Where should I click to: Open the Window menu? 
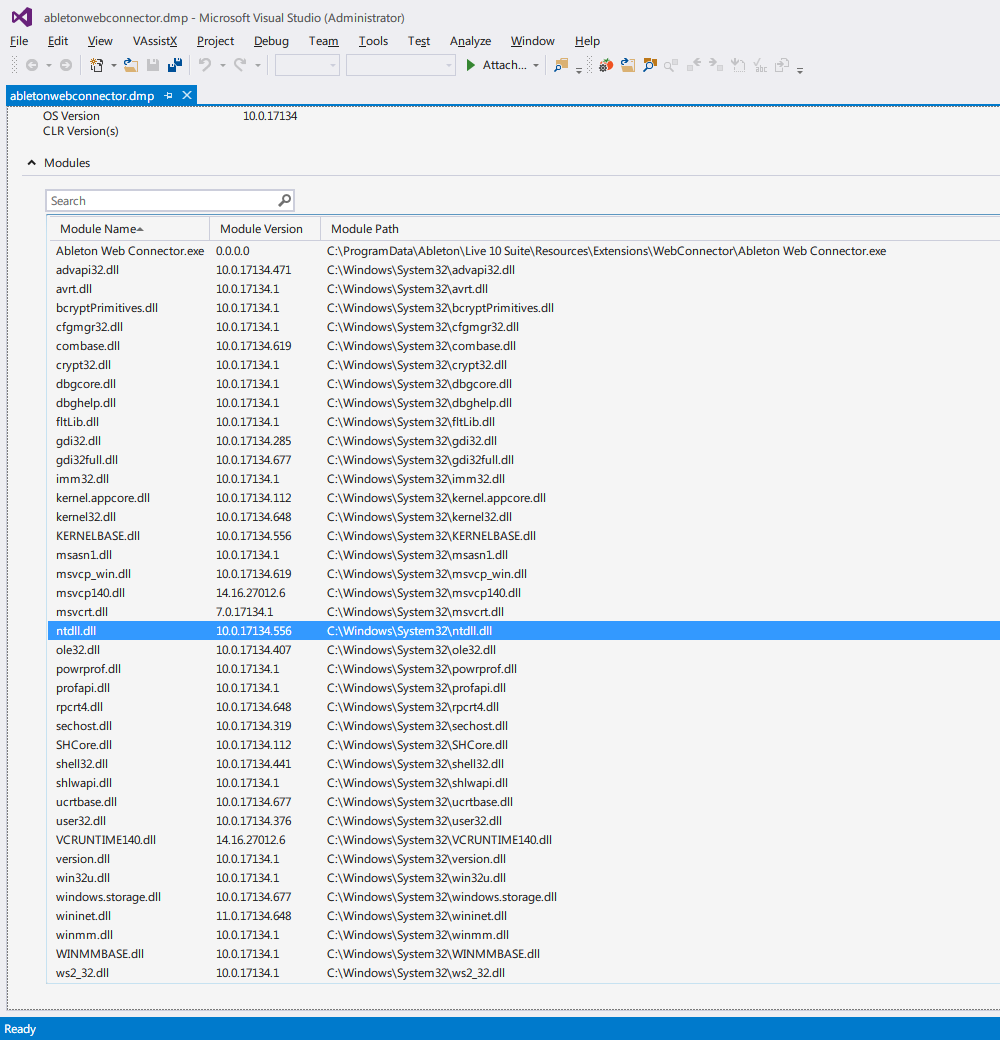[x=532, y=40]
